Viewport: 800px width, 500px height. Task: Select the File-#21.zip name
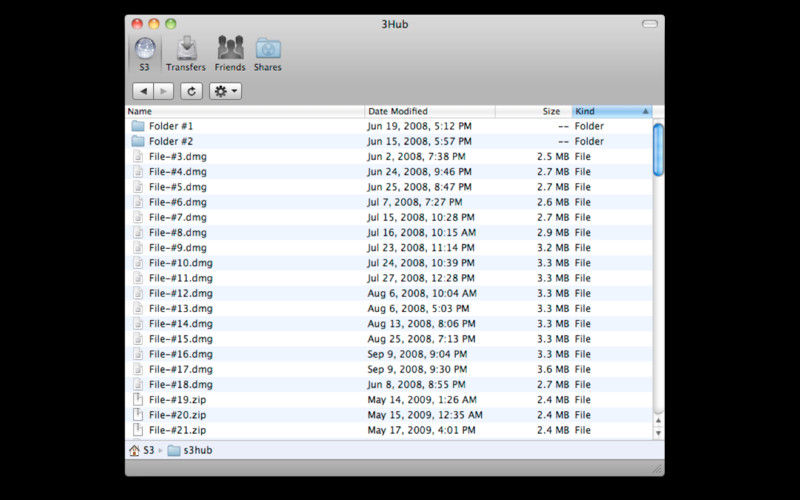[178, 430]
